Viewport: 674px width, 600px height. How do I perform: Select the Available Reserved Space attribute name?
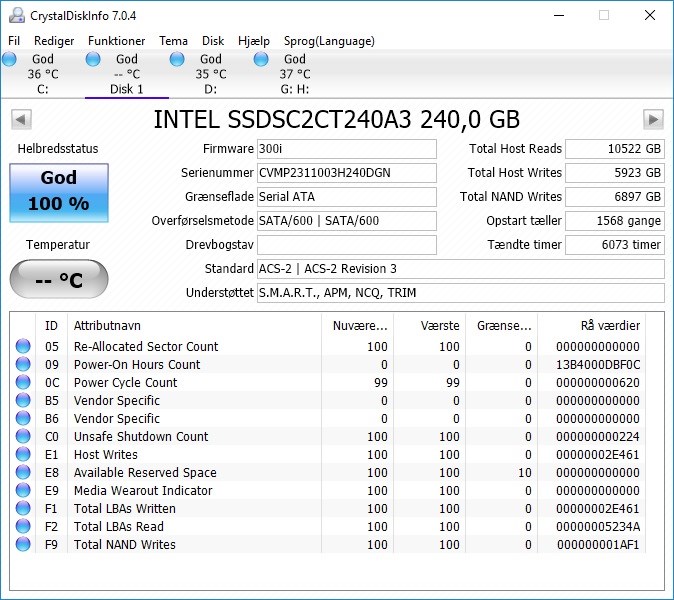(145, 473)
